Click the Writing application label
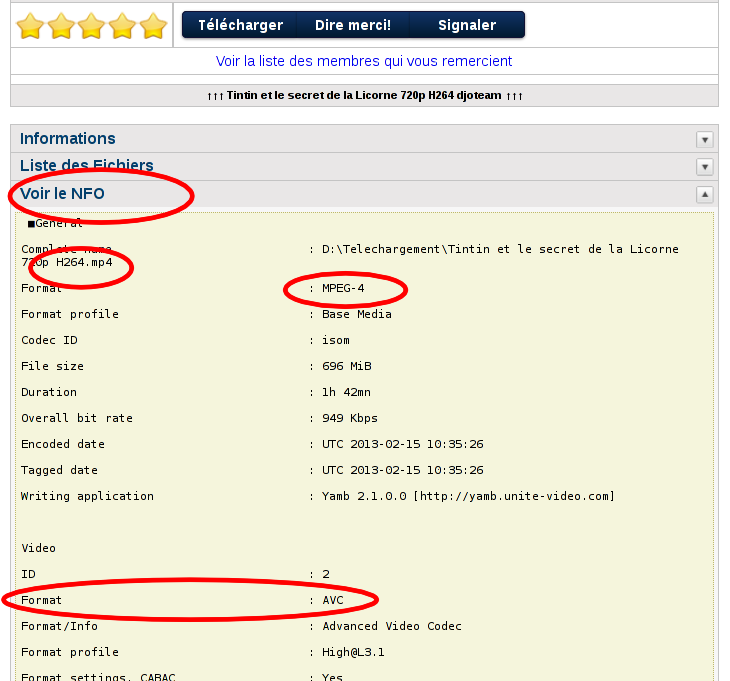 pyautogui.click(x=88, y=497)
